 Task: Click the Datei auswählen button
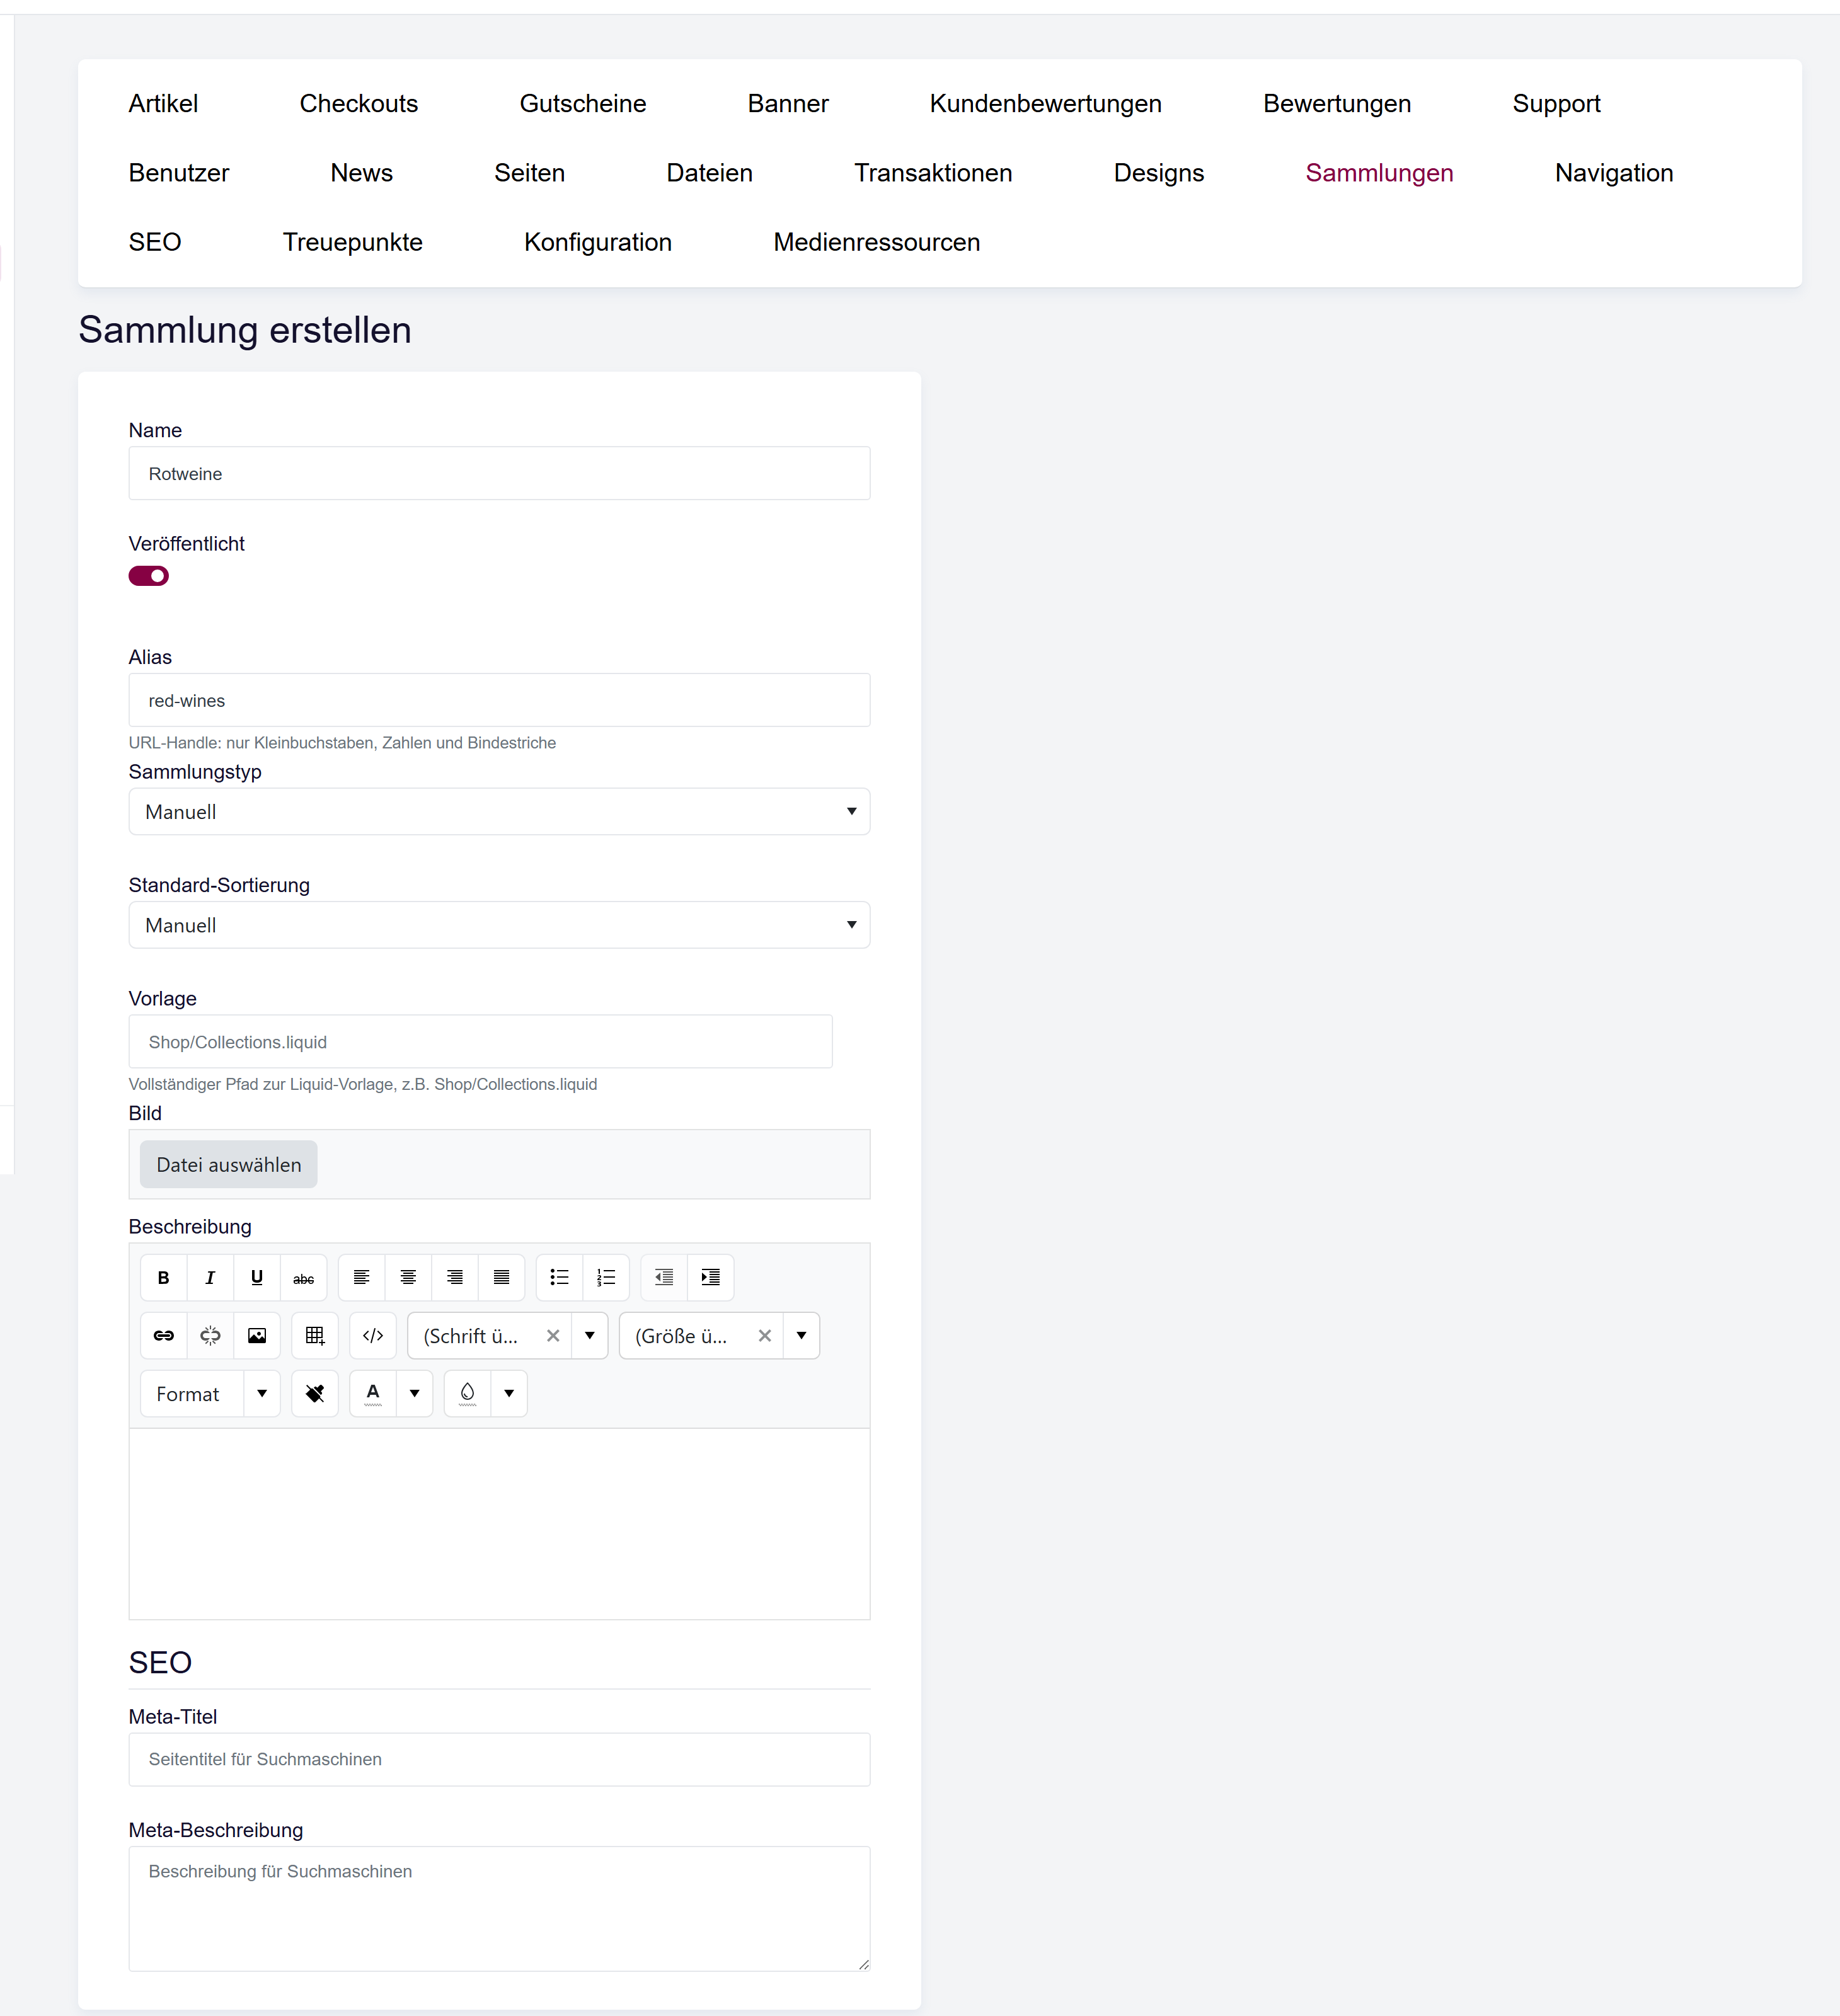click(x=229, y=1164)
